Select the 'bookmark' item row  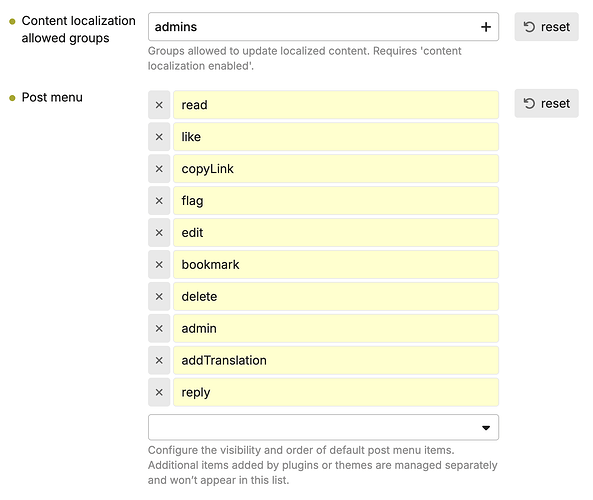[336, 265]
